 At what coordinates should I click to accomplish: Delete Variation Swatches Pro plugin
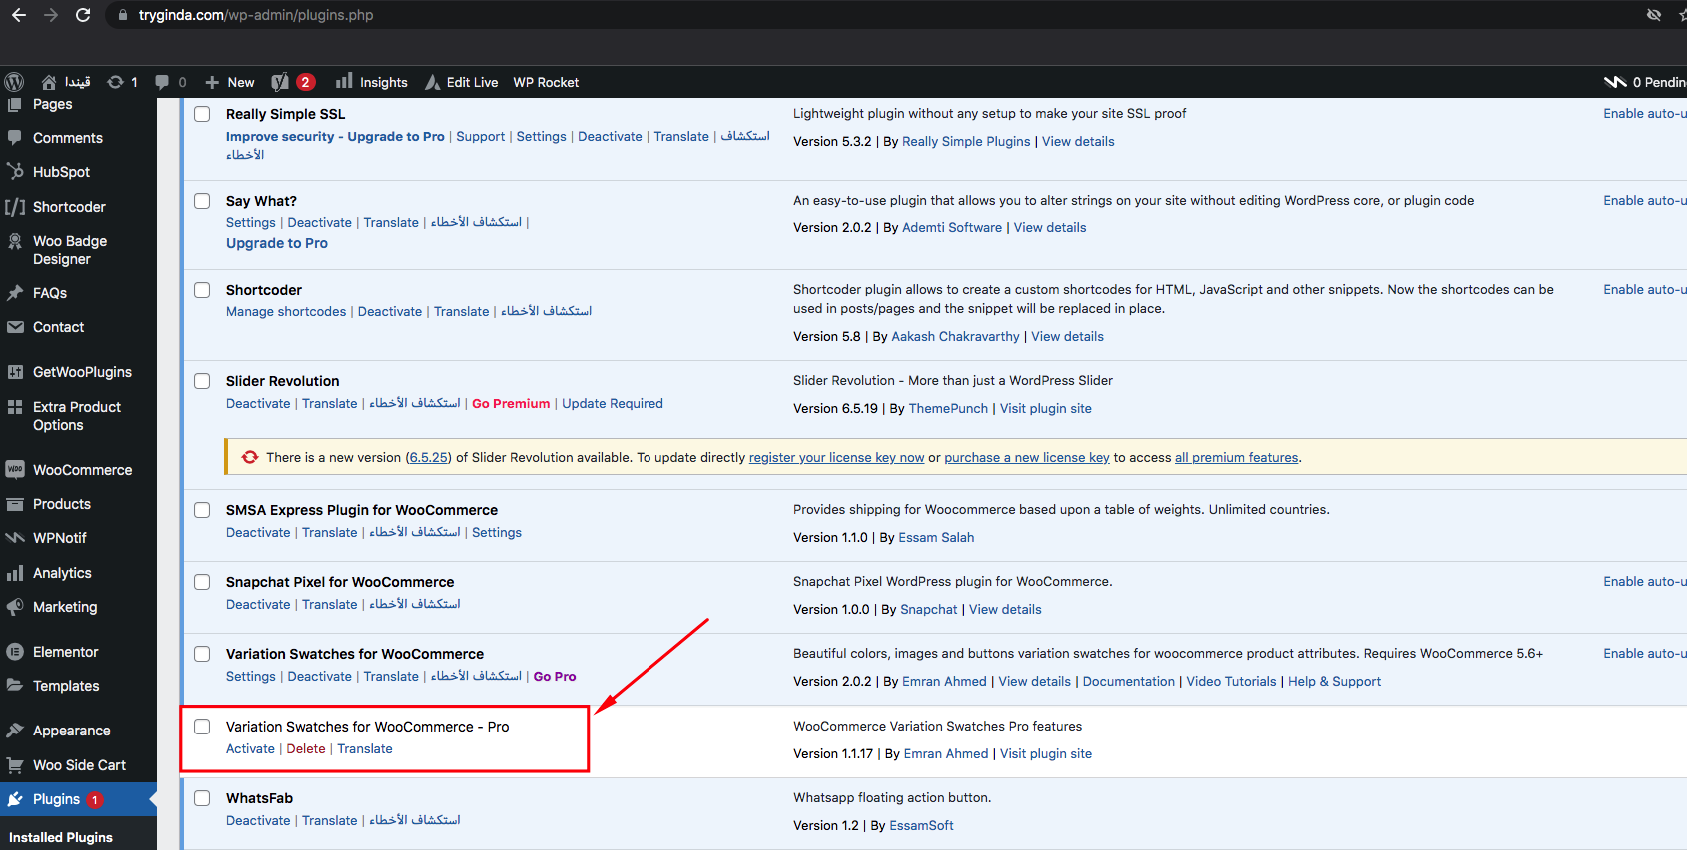point(306,748)
